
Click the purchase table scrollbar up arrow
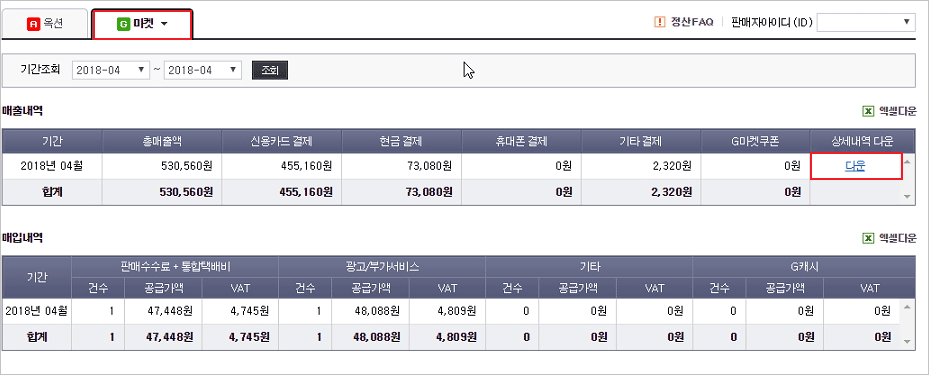[907, 306]
